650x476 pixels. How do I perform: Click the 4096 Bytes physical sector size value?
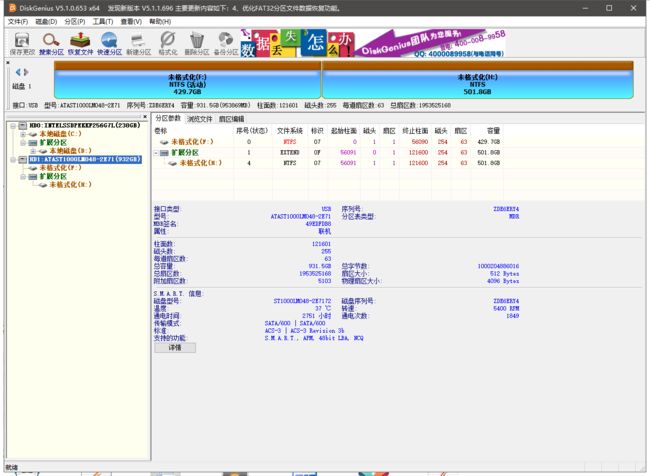pos(503,281)
